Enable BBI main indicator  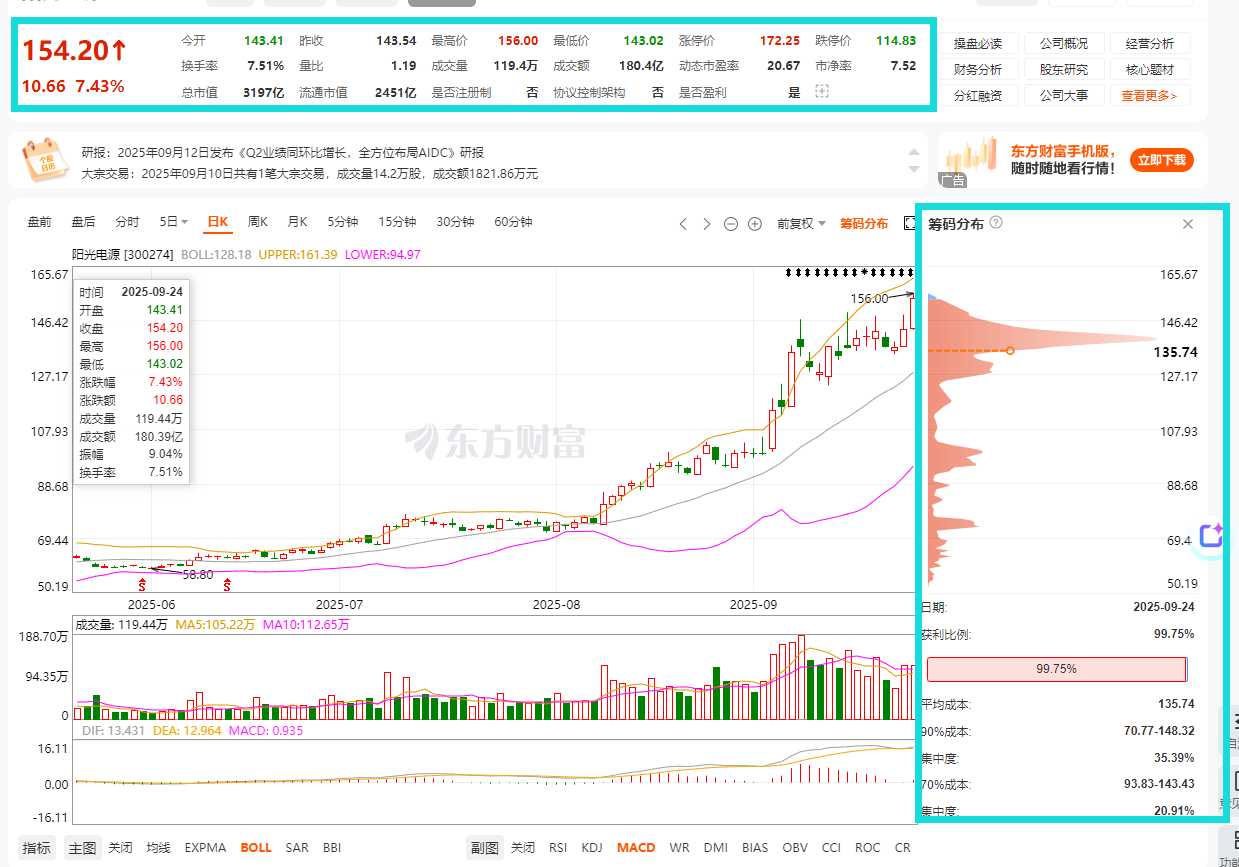[x=332, y=847]
